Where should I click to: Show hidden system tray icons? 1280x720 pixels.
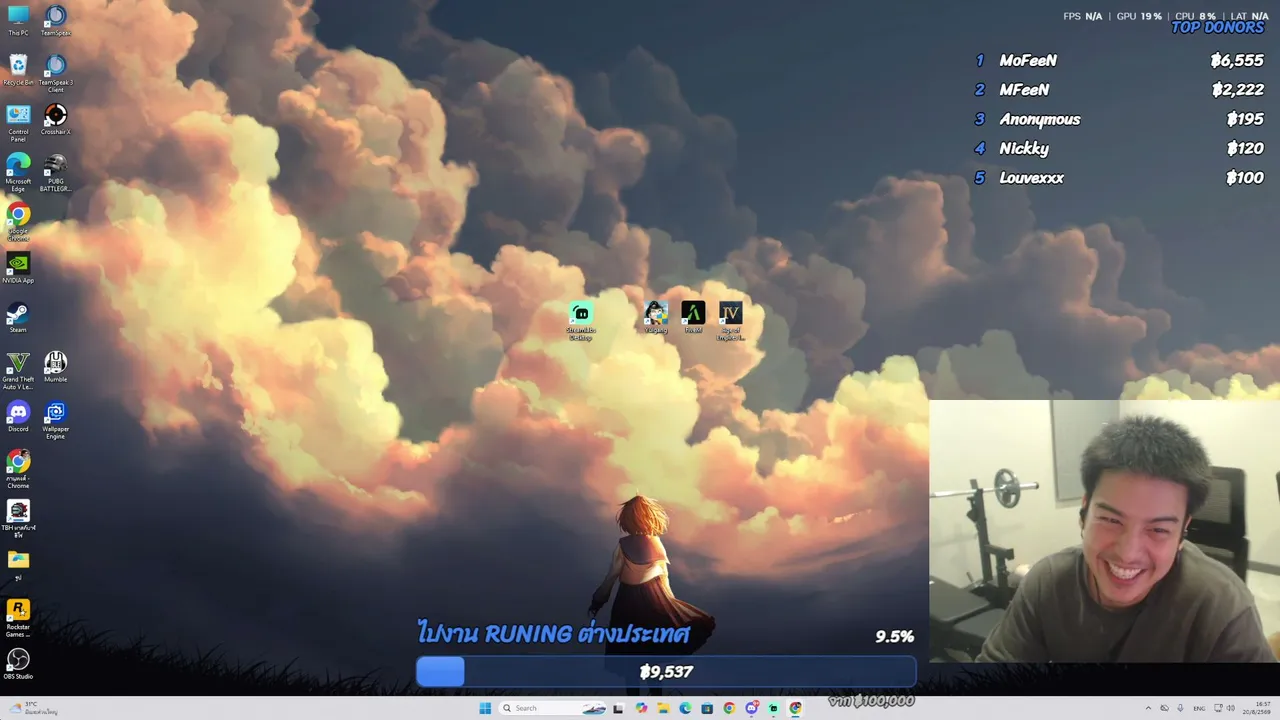click(1148, 708)
